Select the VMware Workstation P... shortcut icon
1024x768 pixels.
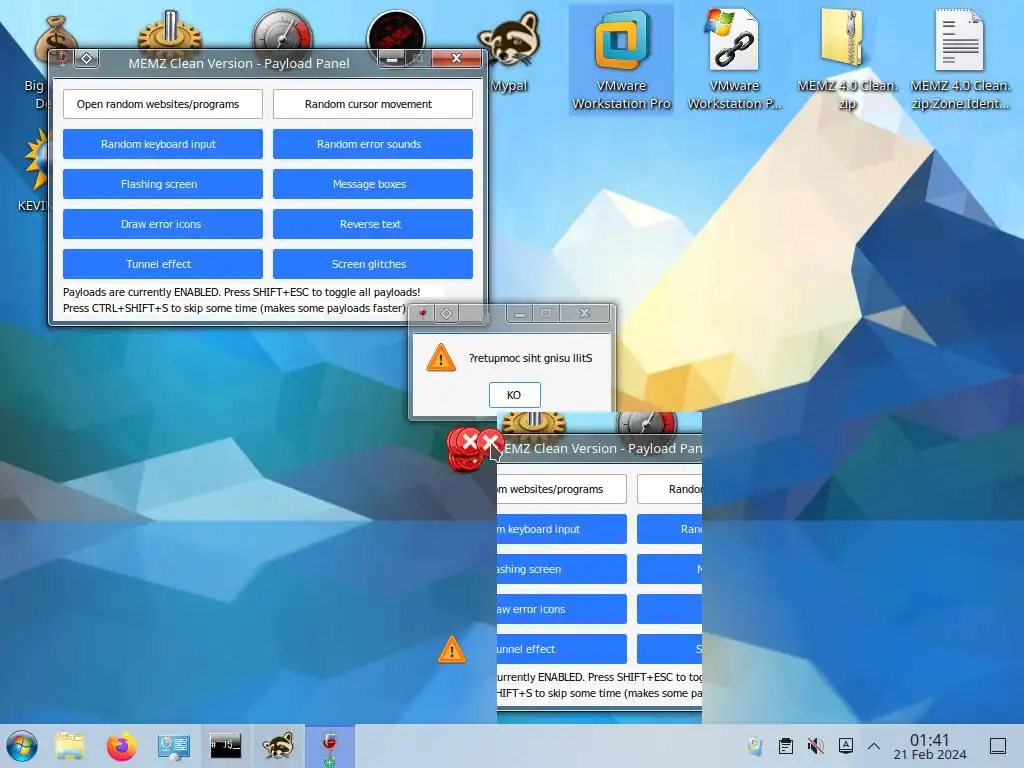tap(734, 60)
